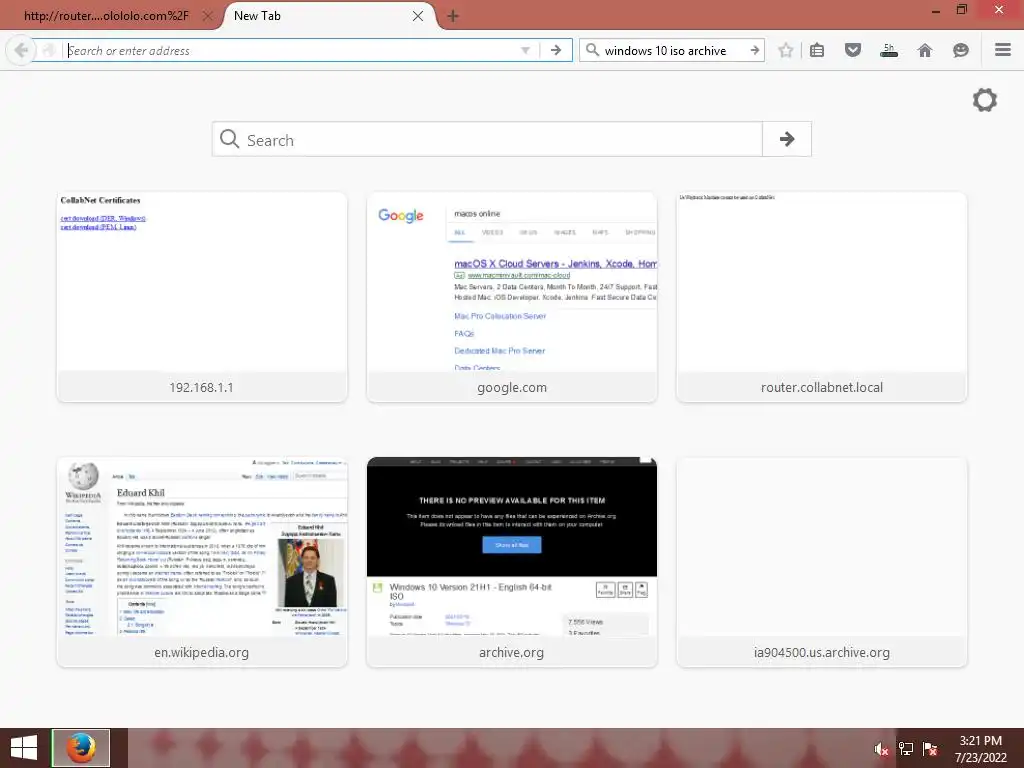Click the Windows Start button
This screenshot has height=768, width=1024.
(24, 748)
